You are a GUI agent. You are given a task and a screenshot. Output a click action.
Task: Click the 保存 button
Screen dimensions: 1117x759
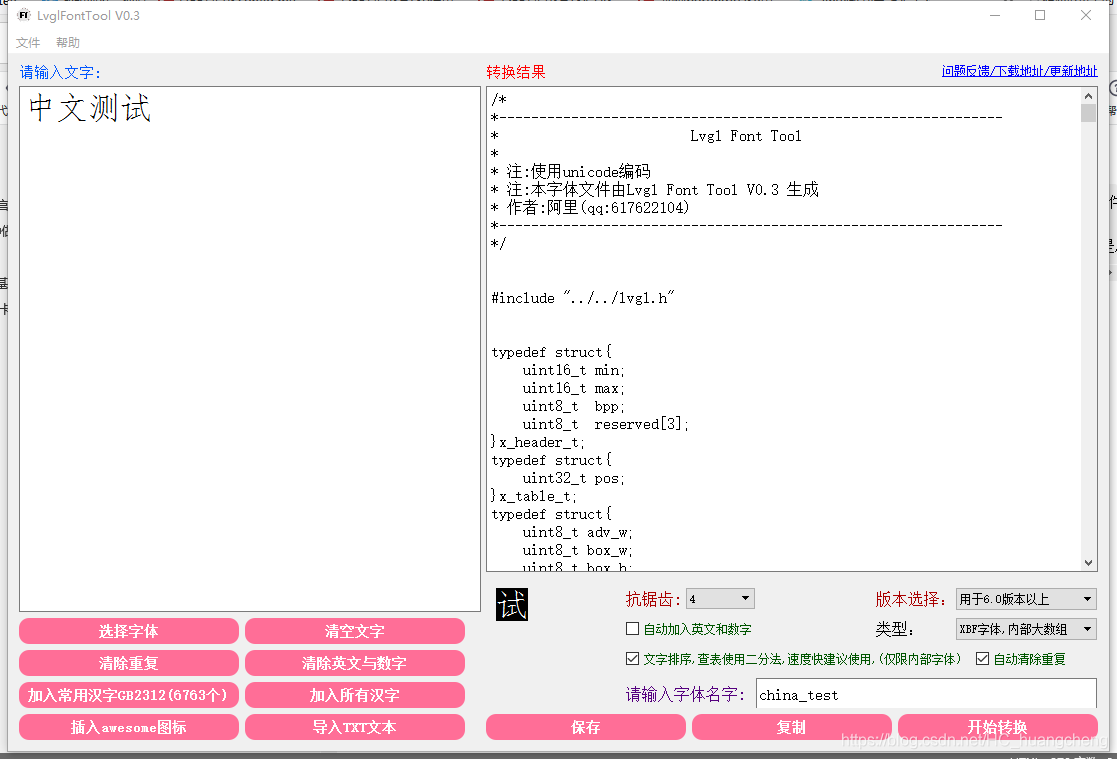(x=586, y=727)
